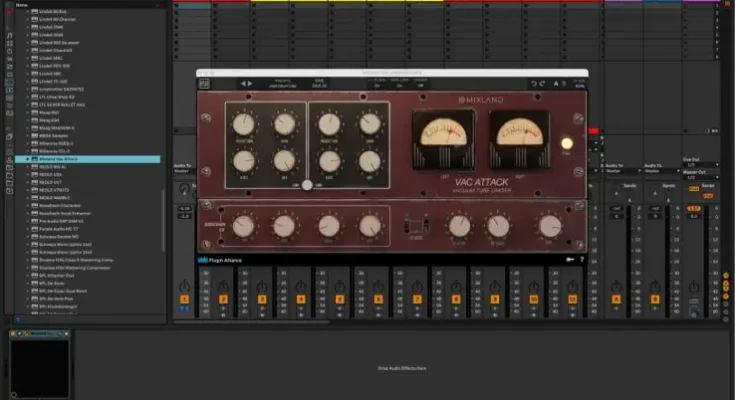
Task: Click the Name column header in browser
Action: 22,4
